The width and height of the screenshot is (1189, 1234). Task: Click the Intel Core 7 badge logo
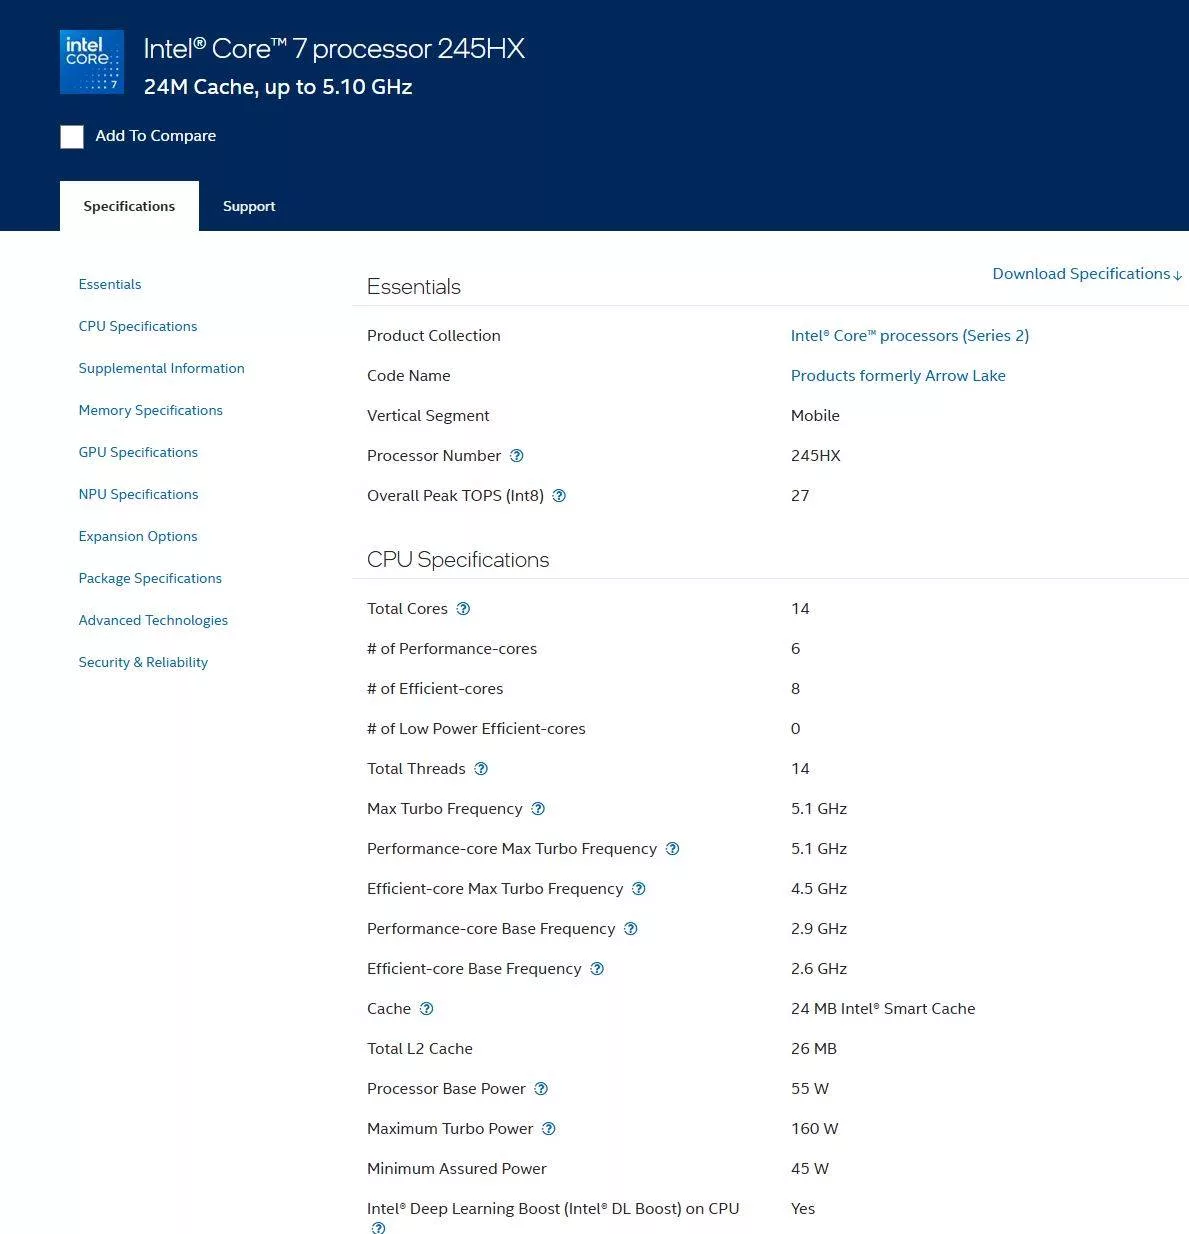(92, 62)
